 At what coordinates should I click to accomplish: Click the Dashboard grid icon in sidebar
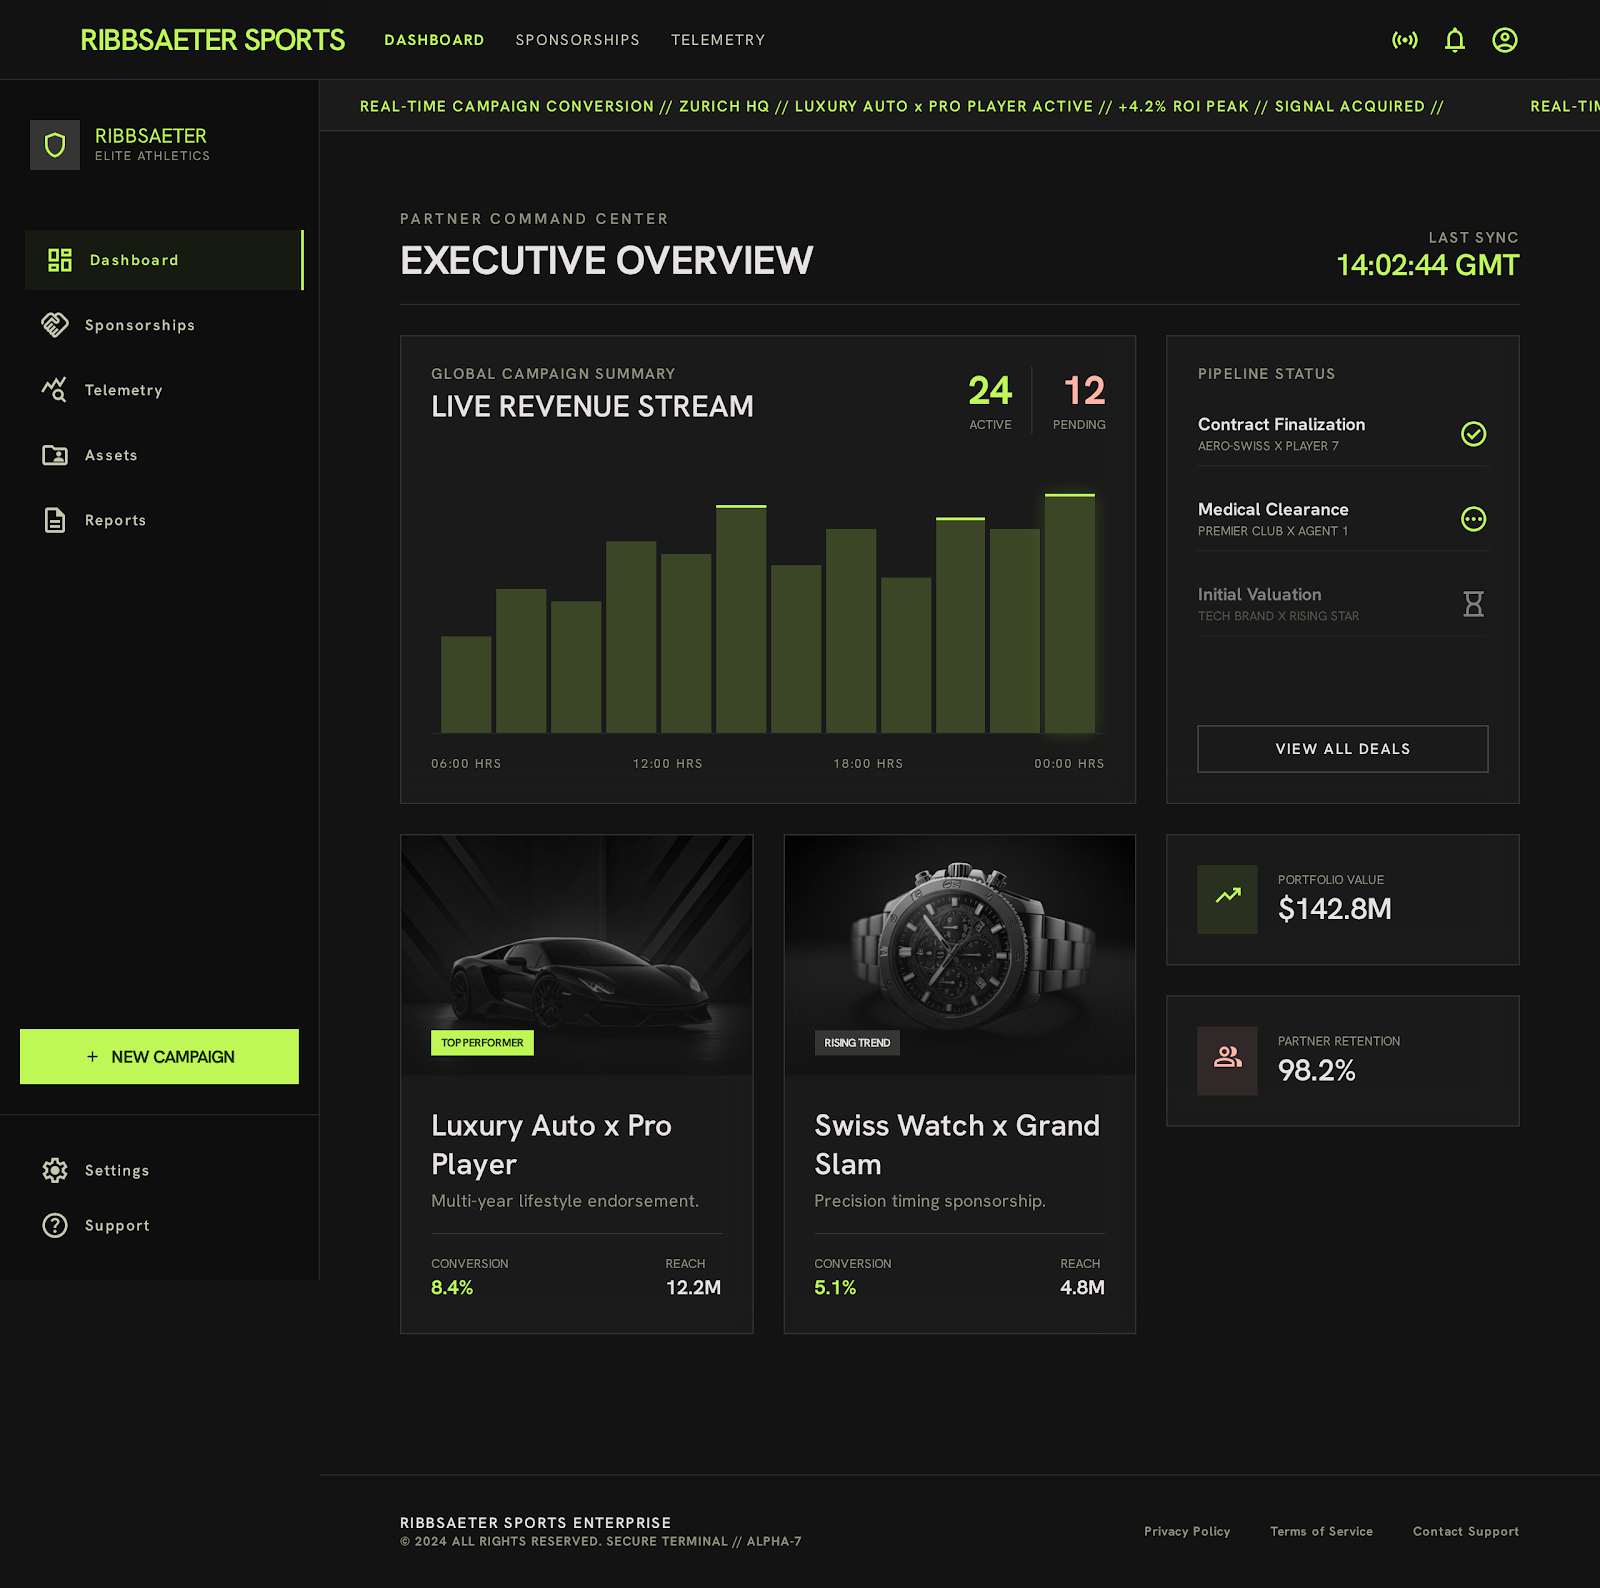pos(60,260)
